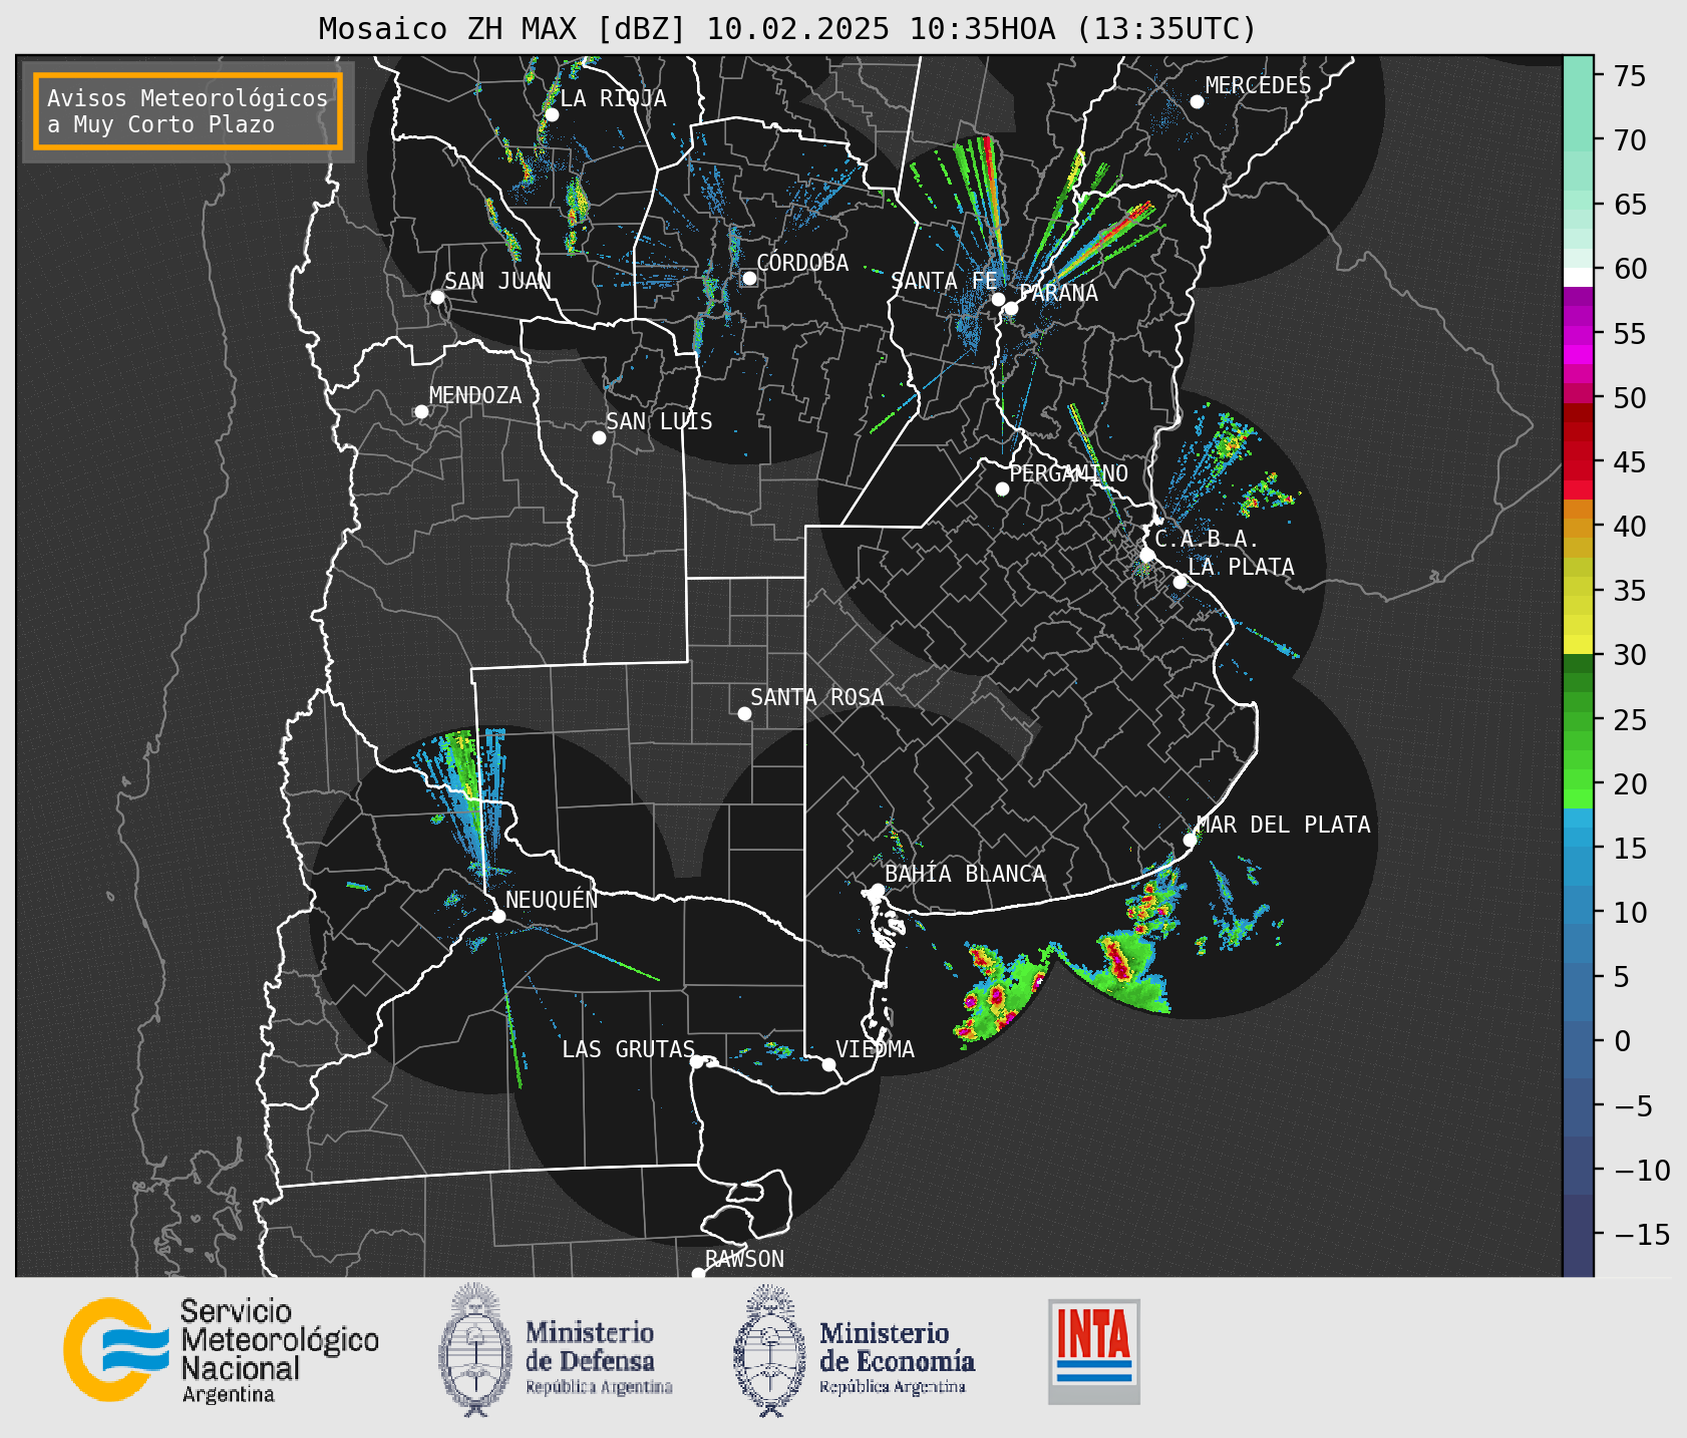Click the 'CÓRDOBA' map label

[802, 263]
